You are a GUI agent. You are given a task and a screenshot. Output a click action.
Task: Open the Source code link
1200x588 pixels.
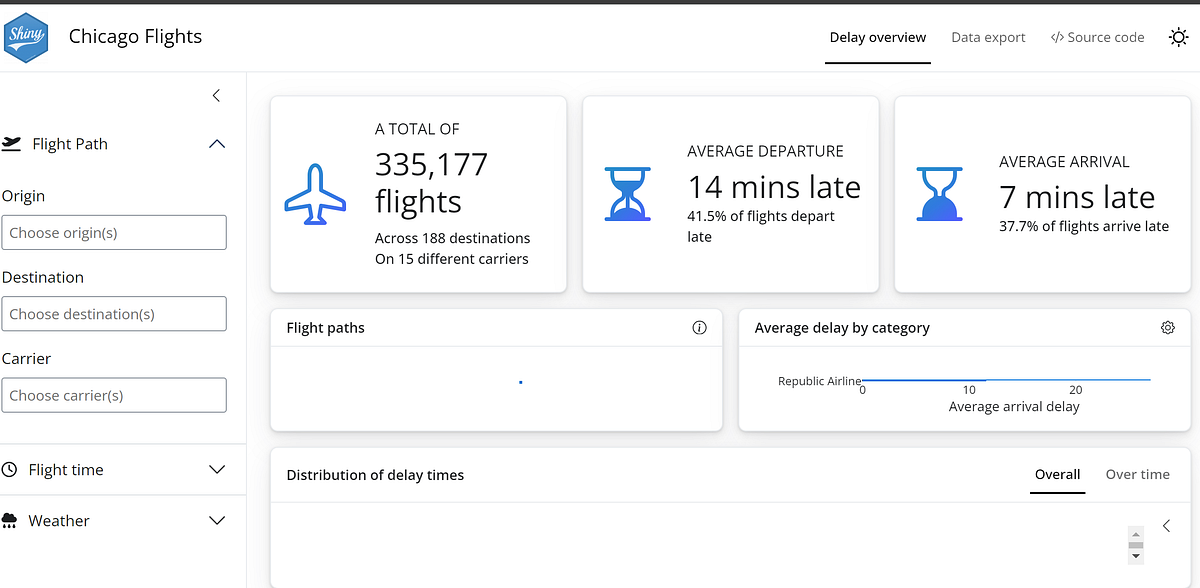tap(1097, 37)
